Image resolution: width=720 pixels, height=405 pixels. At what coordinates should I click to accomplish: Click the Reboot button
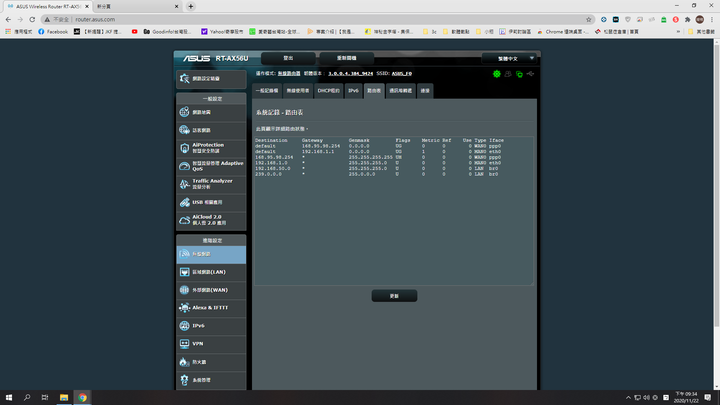click(347, 58)
